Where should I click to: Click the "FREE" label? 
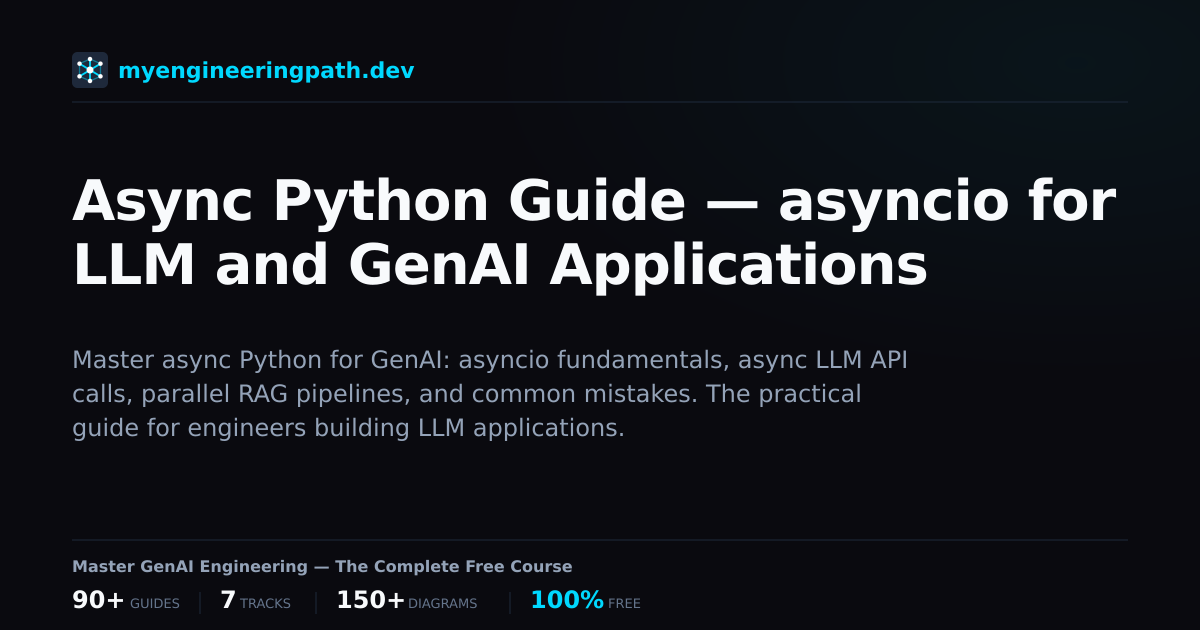point(624,604)
